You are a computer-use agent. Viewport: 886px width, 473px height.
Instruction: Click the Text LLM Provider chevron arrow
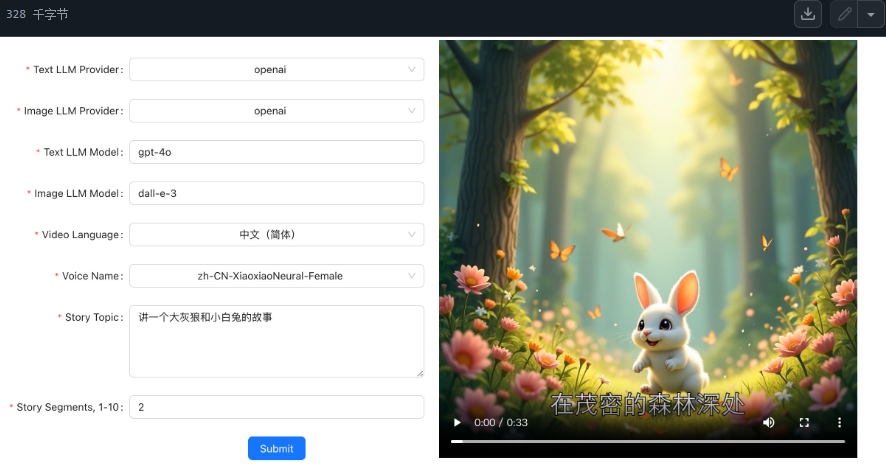[x=411, y=70]
